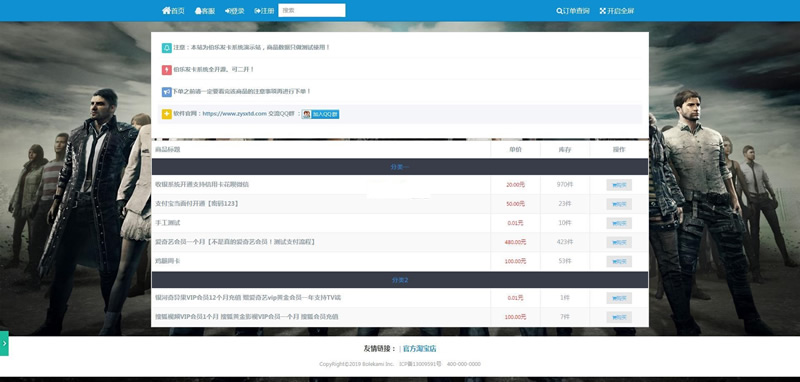Click the 50.00元 price cell
The height and width of the screenshot is (382, 800).
click(515, 204)
